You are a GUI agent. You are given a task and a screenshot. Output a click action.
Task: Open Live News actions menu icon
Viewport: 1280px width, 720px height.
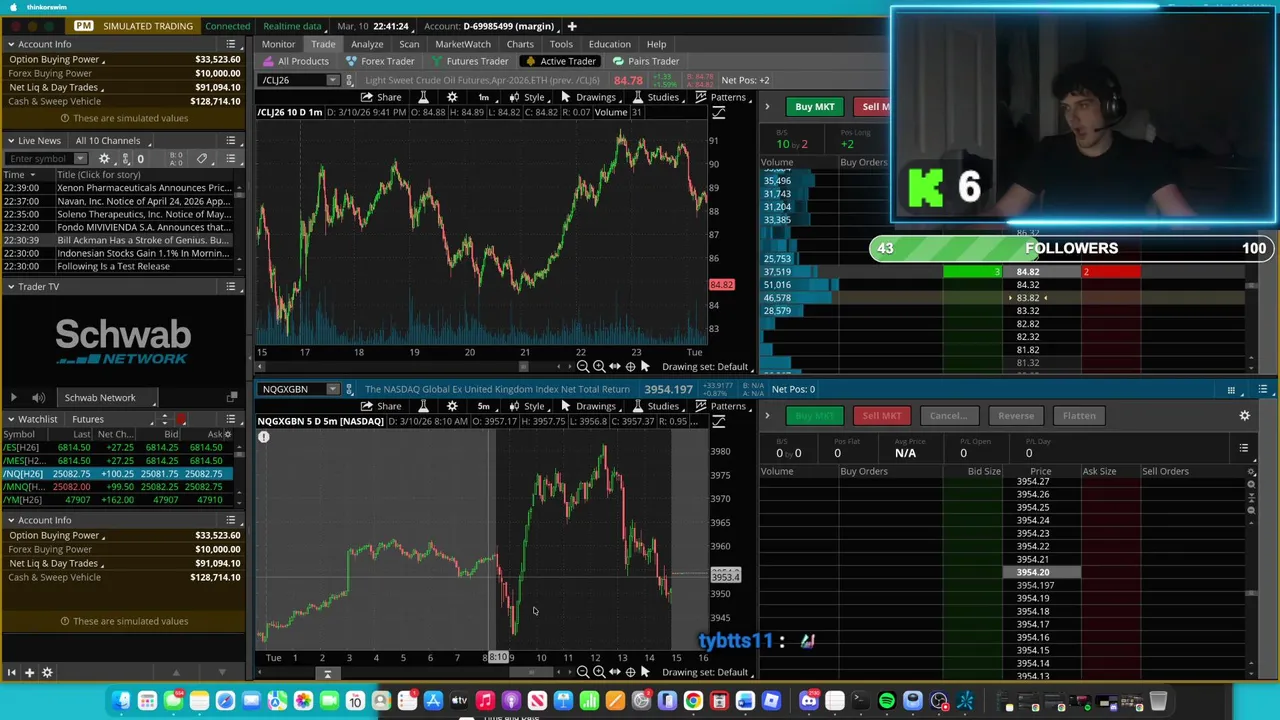tap(231, 140)
